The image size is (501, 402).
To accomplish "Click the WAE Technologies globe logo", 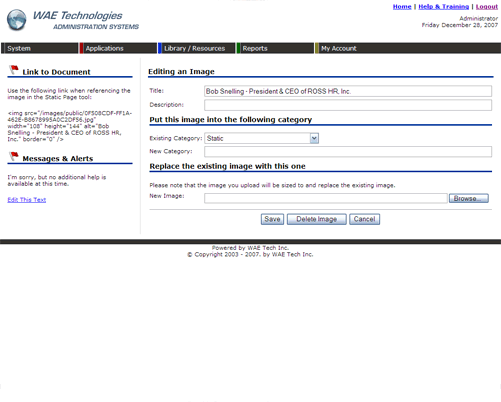I will (17, 20).
